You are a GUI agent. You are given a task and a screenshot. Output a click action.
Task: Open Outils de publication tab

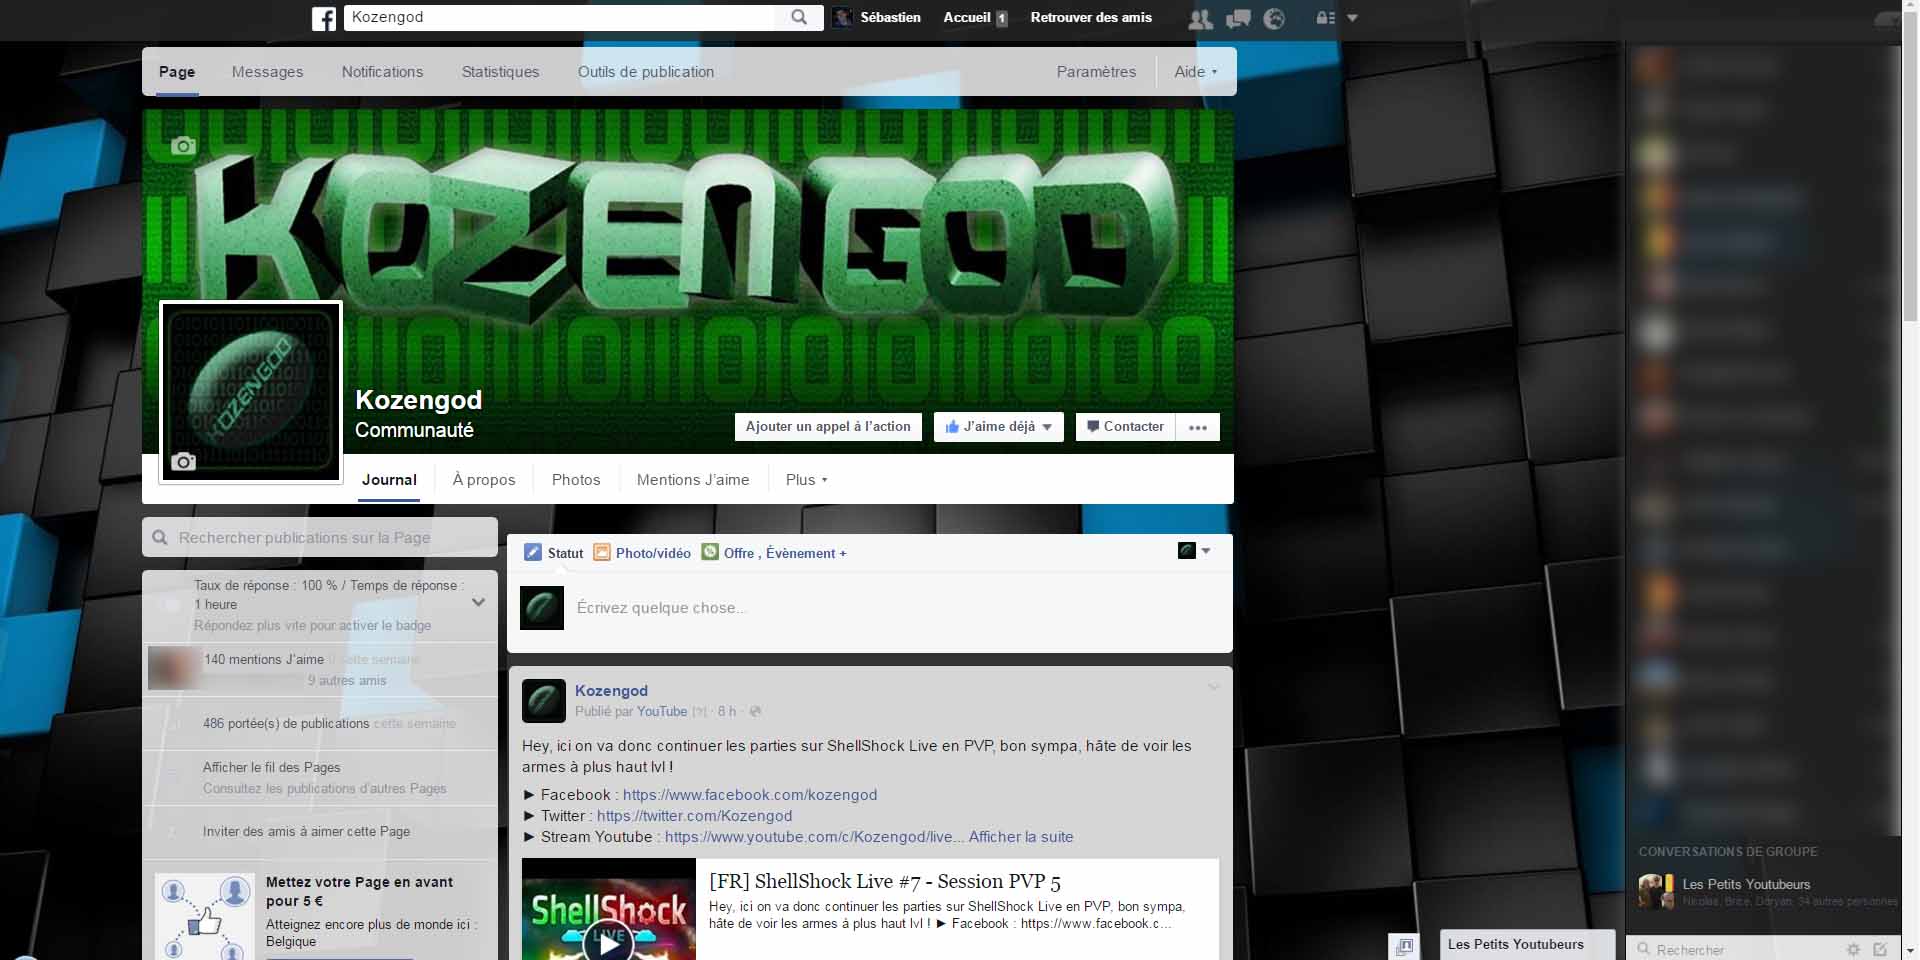646,72
